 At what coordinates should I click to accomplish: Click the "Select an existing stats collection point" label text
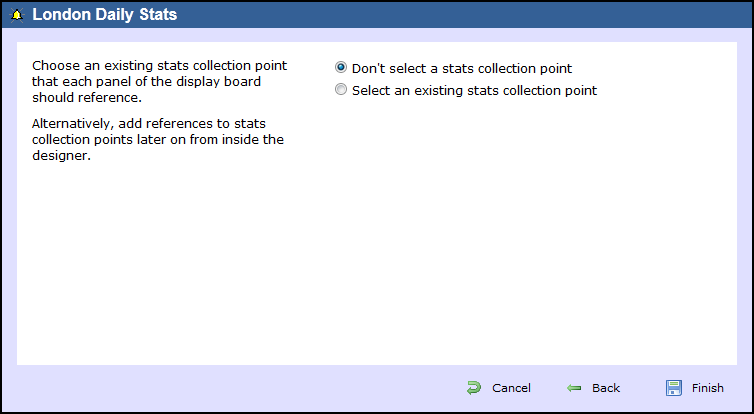(x=474, y=90)
